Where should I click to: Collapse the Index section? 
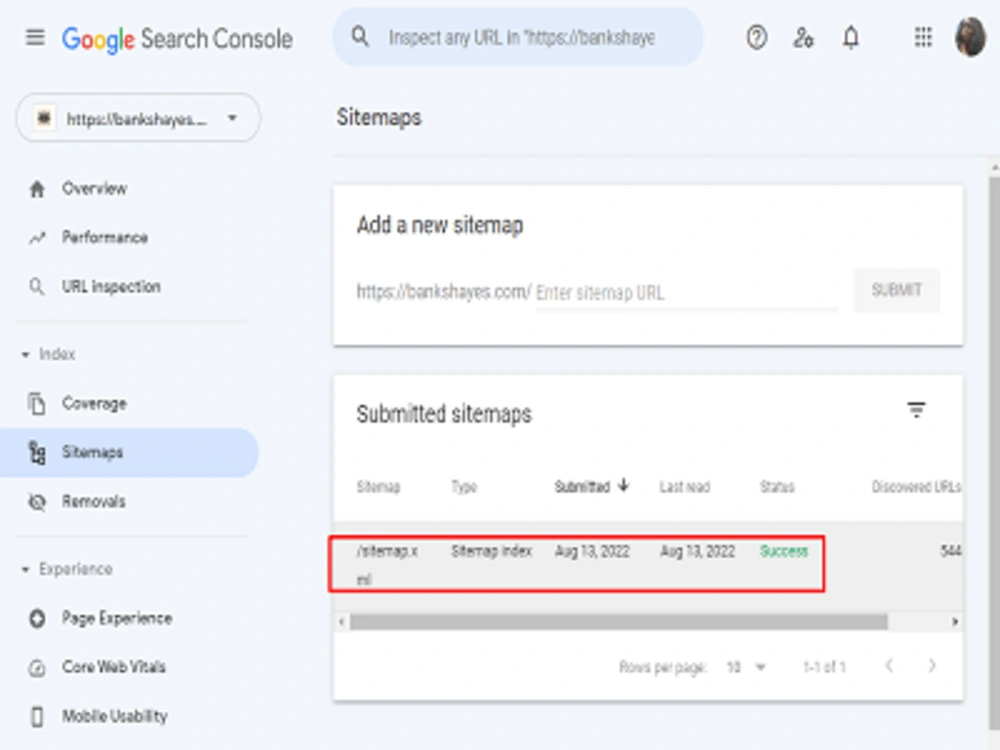pos(48,354)
